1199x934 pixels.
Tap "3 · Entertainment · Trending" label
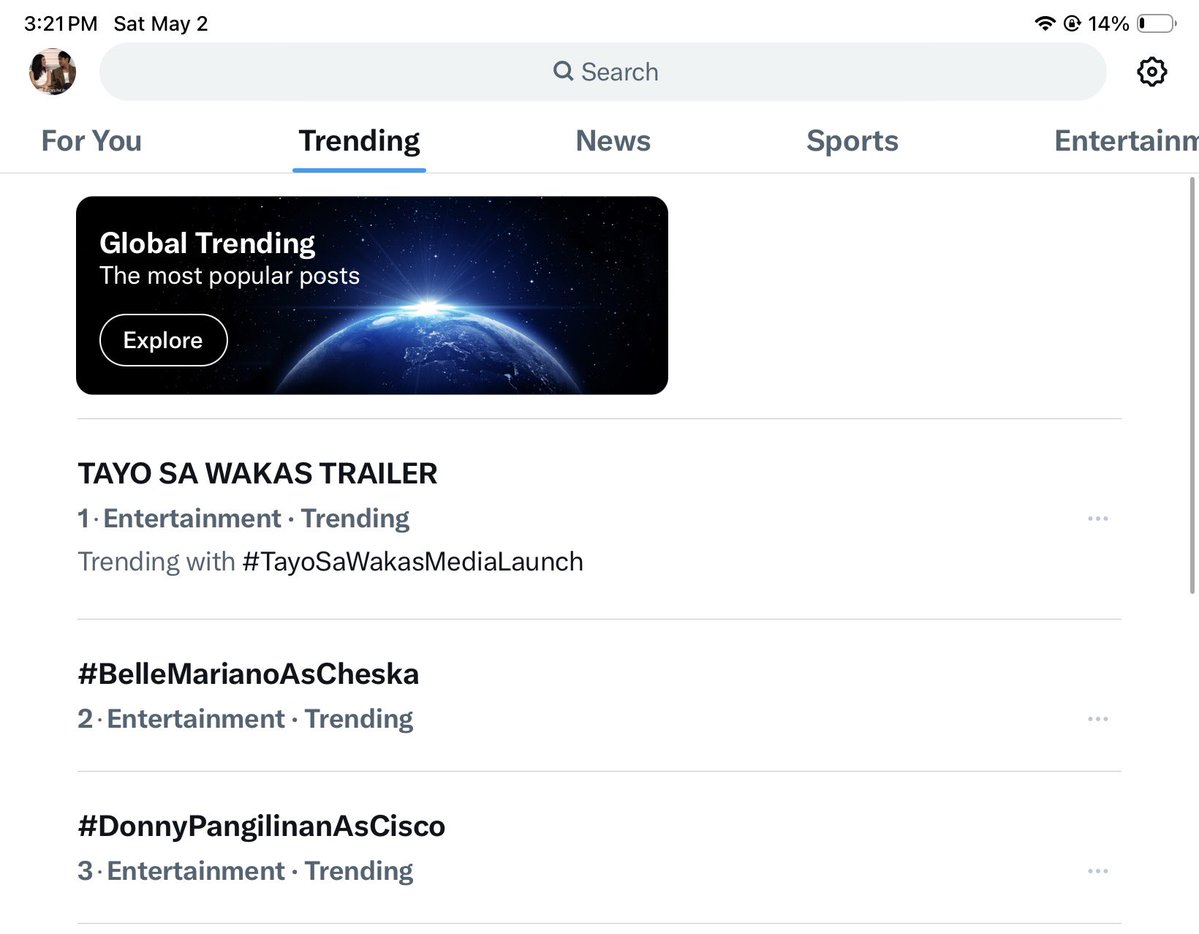(245, 871)
